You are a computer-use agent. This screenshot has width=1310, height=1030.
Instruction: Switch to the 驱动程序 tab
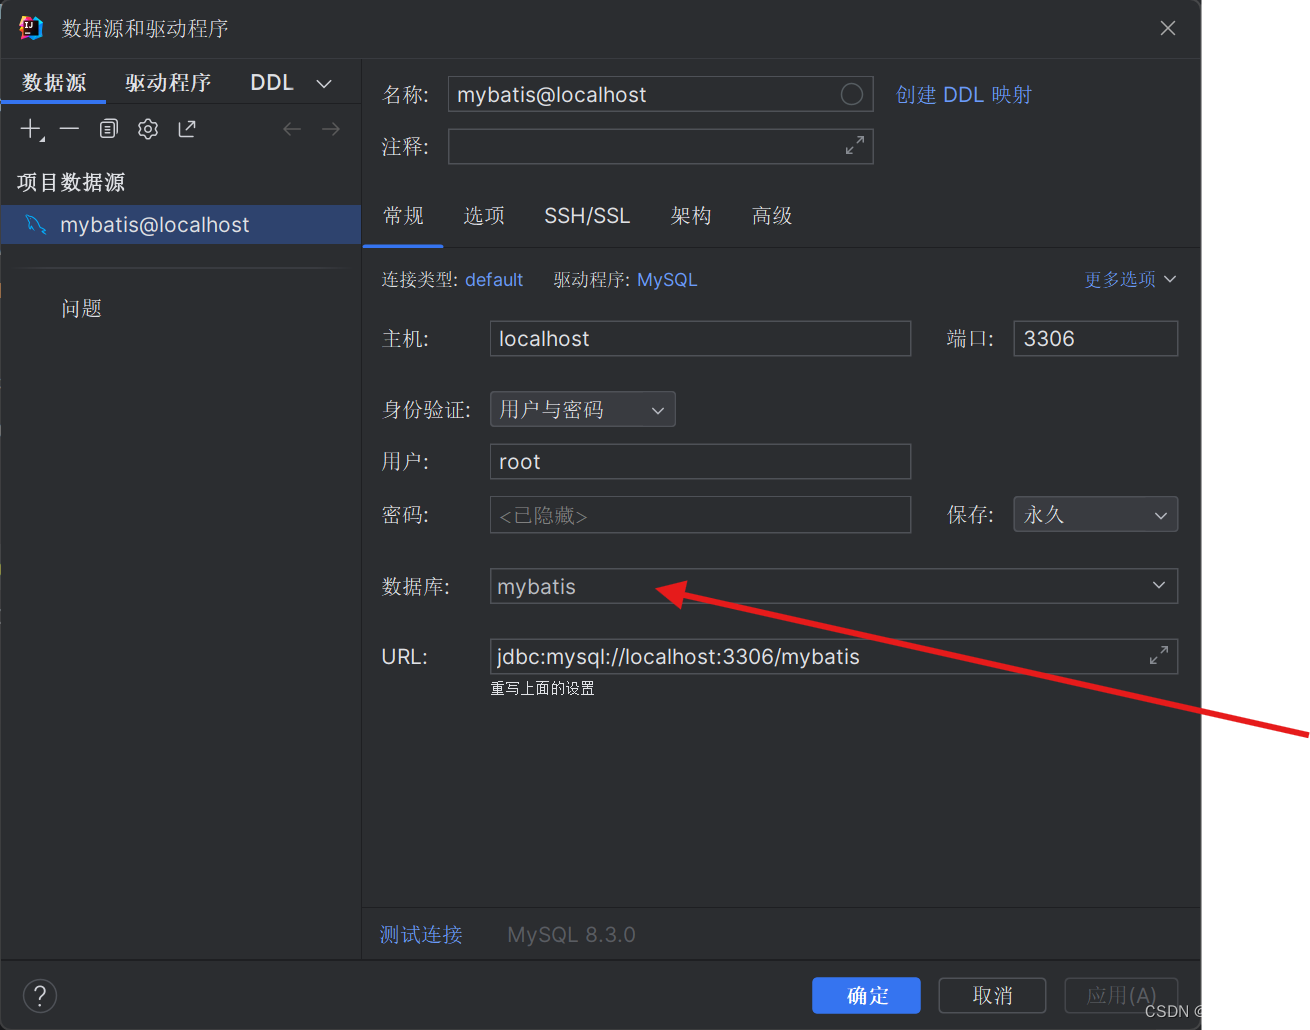pos(168,82)
